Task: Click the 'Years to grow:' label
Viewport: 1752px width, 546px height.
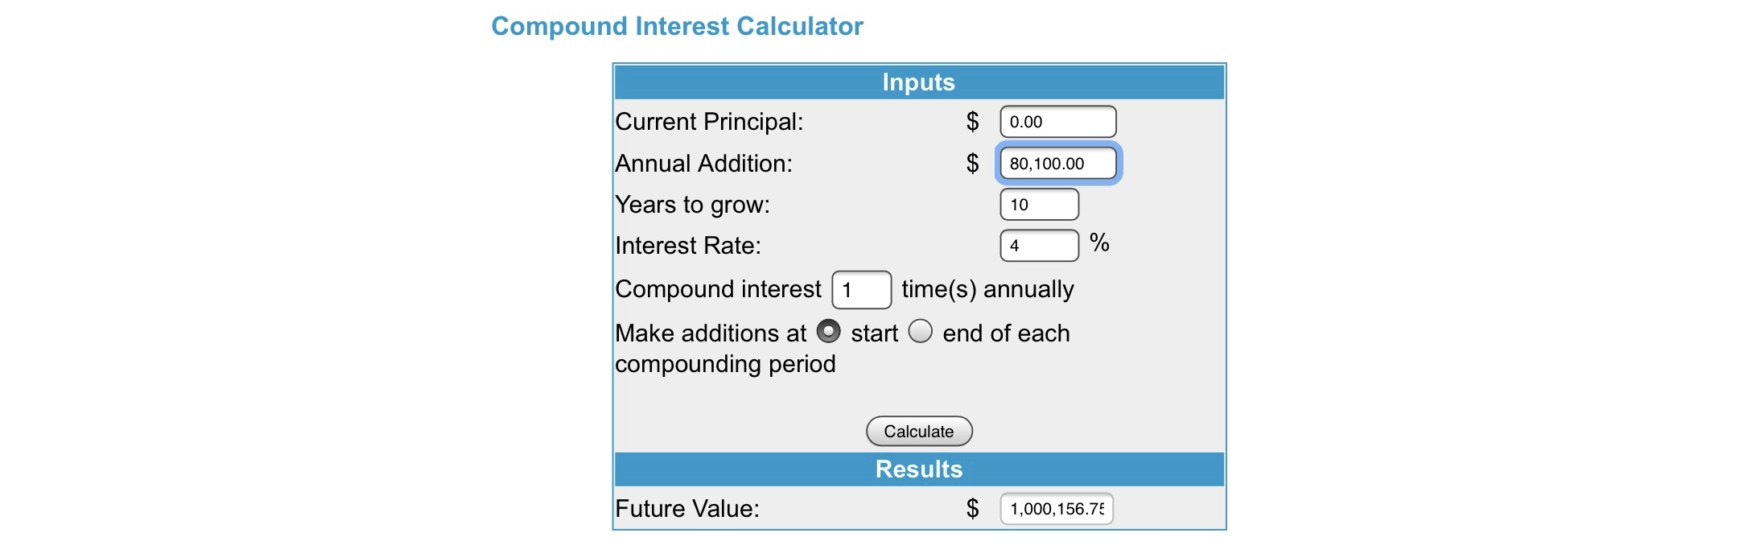Action: (692, 205)
